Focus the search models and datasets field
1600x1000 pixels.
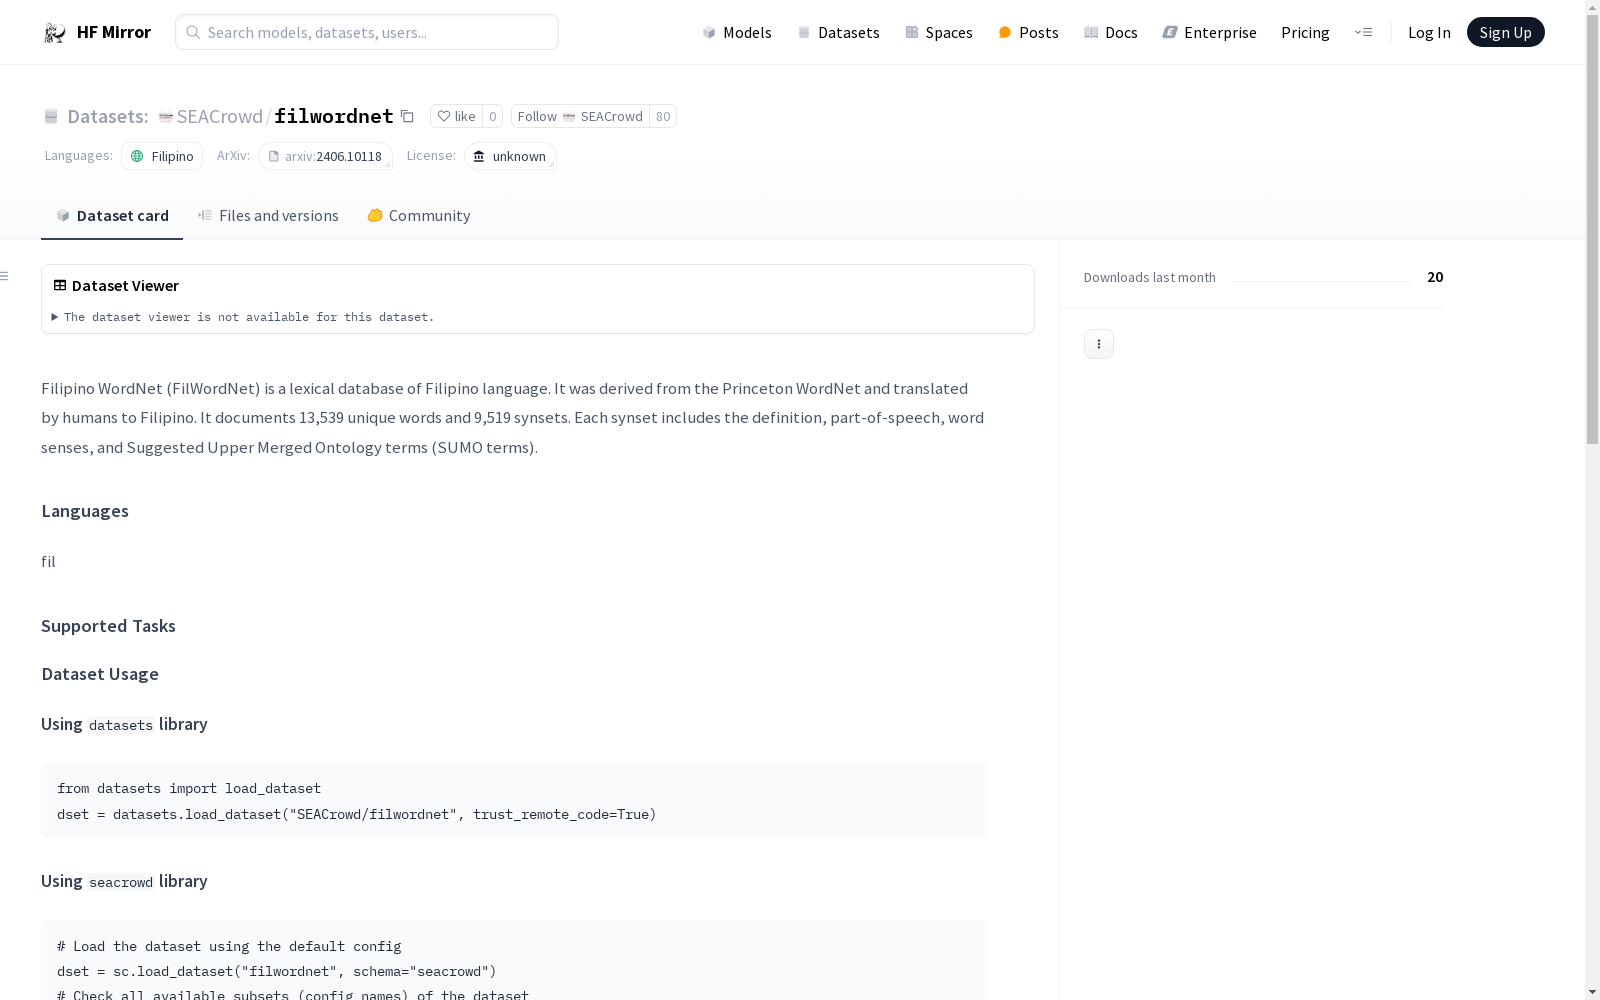(367, 32)
